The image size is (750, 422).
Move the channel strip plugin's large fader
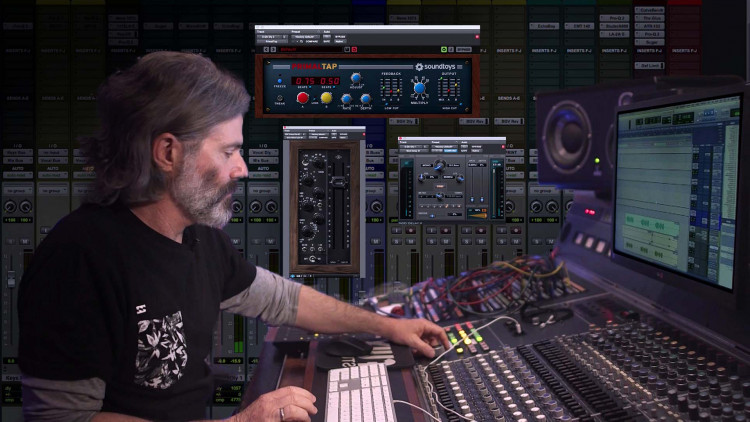(339, 182)
